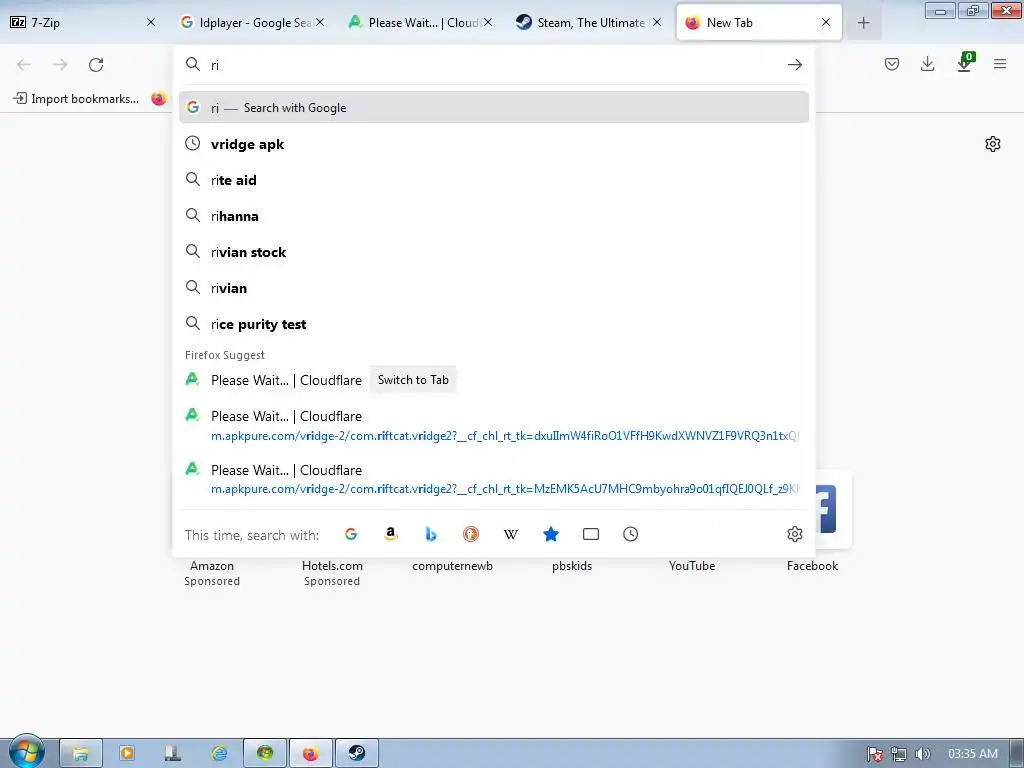The width and height of the screenshot is (1024, 768).
Task: Select the New Tab tab
Action: tap(758, 22)
